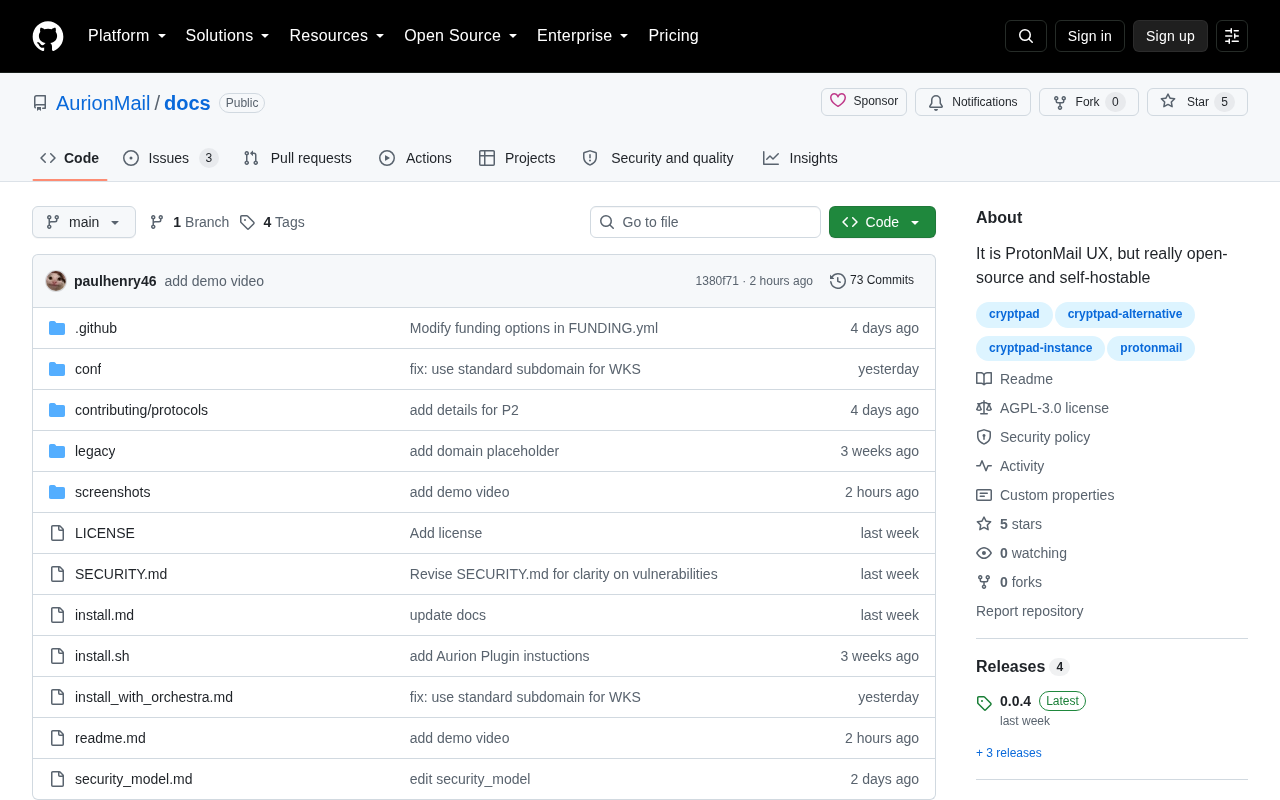Click the legacy folder icon
The width and height of the screenshot is (1280, 800).
tap(57, 451)
